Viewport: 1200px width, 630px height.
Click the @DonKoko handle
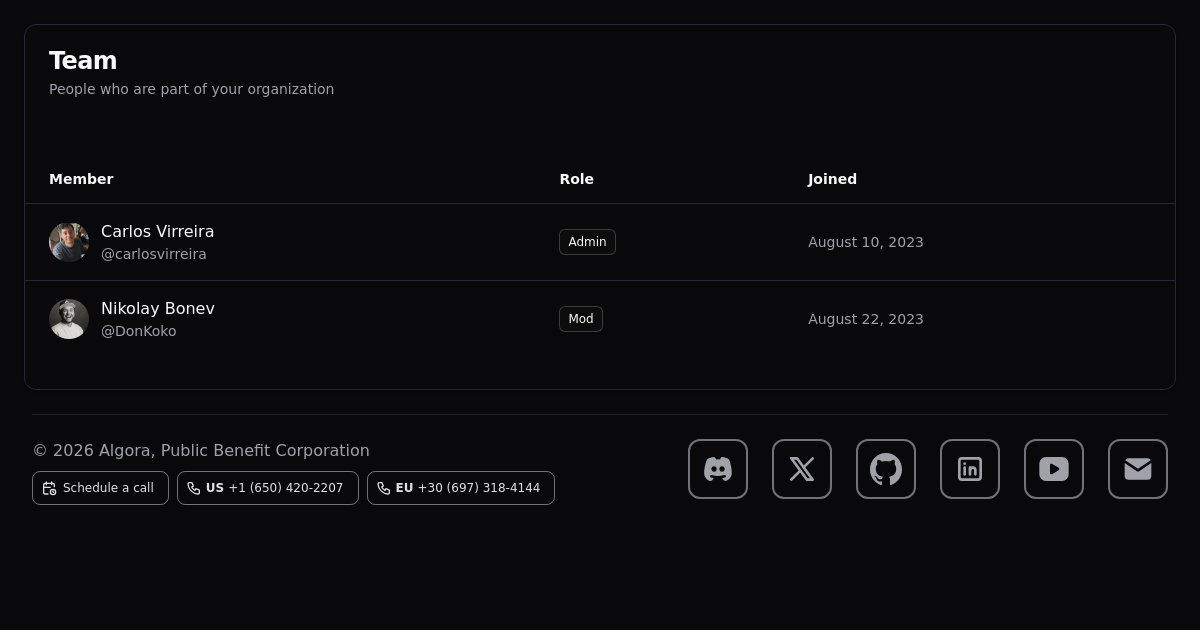(138, 331)
